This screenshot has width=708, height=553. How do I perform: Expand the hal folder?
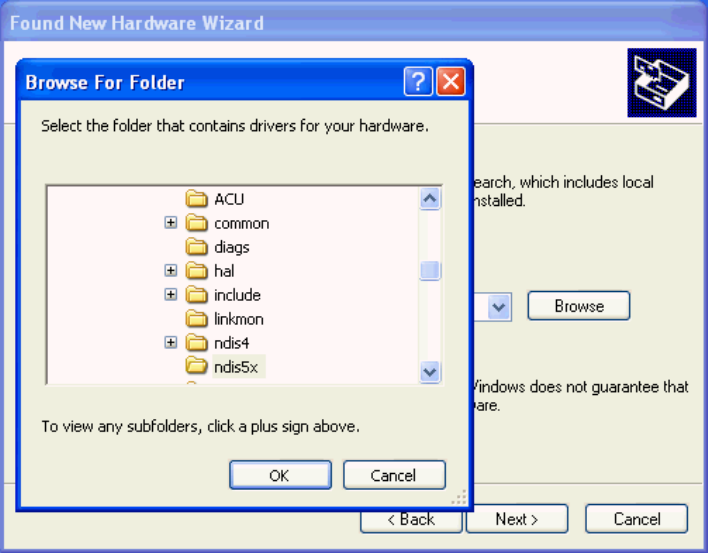tap(170, 270)
